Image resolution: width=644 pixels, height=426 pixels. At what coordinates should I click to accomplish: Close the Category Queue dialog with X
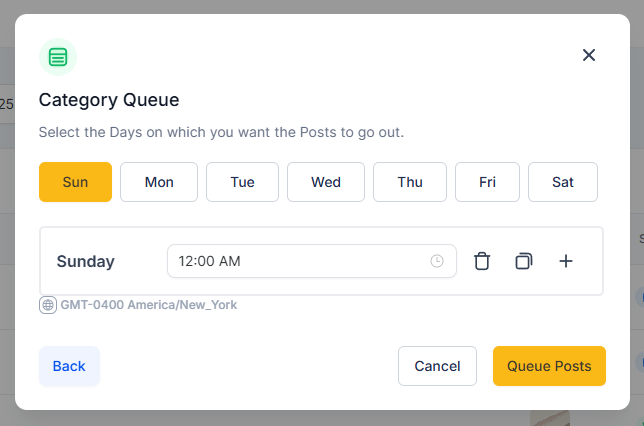pyautogui.click(x=589, y=55)
